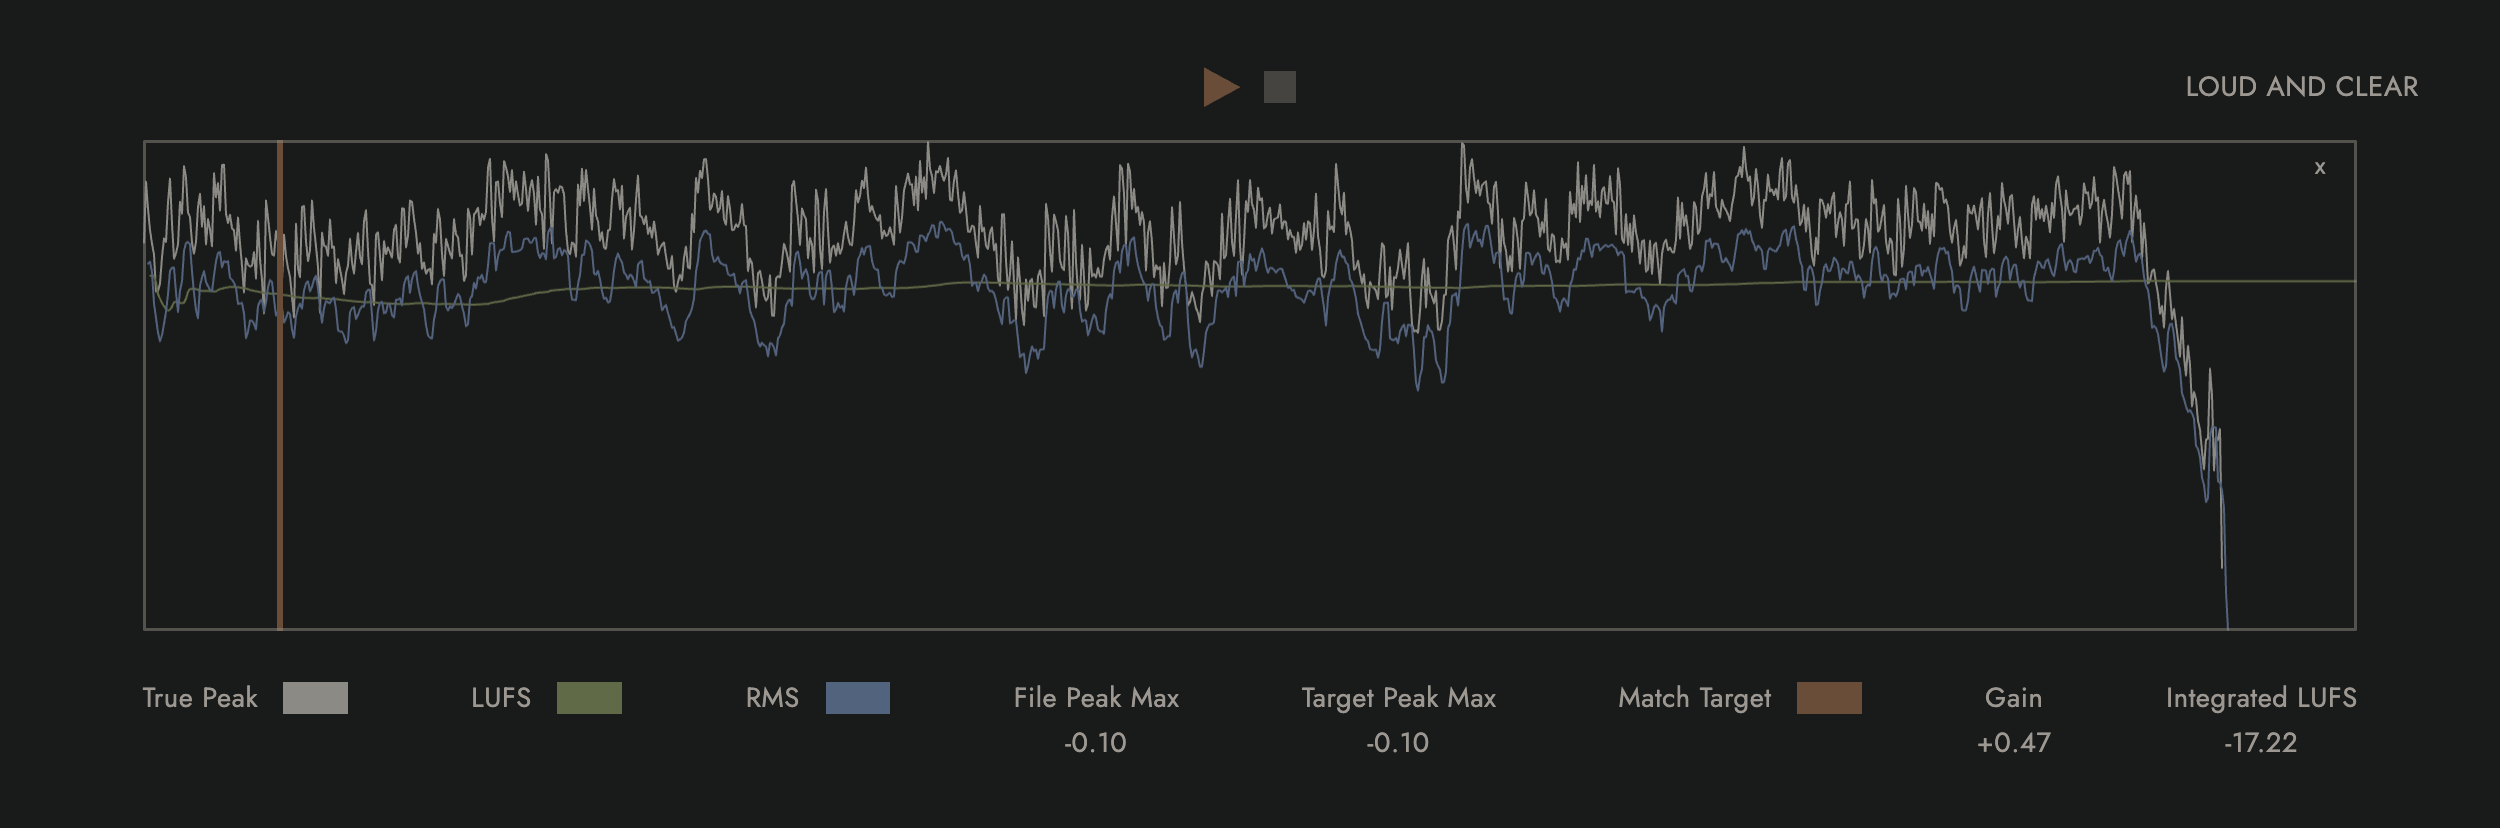The height and width of the screenshot is (828, 2500).
Task: Click the LUFS legend label
Action: (x=501, y=698)
